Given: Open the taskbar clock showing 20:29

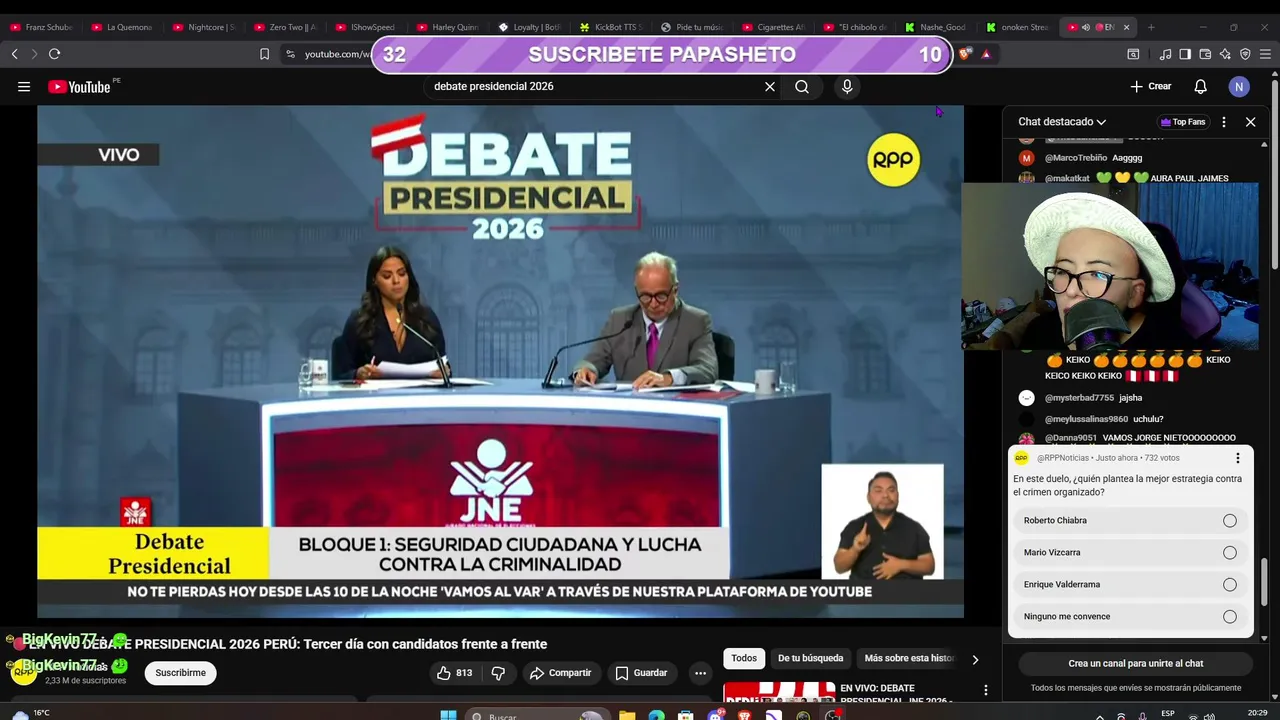Looking at the screenshot, I should 1257,713.
